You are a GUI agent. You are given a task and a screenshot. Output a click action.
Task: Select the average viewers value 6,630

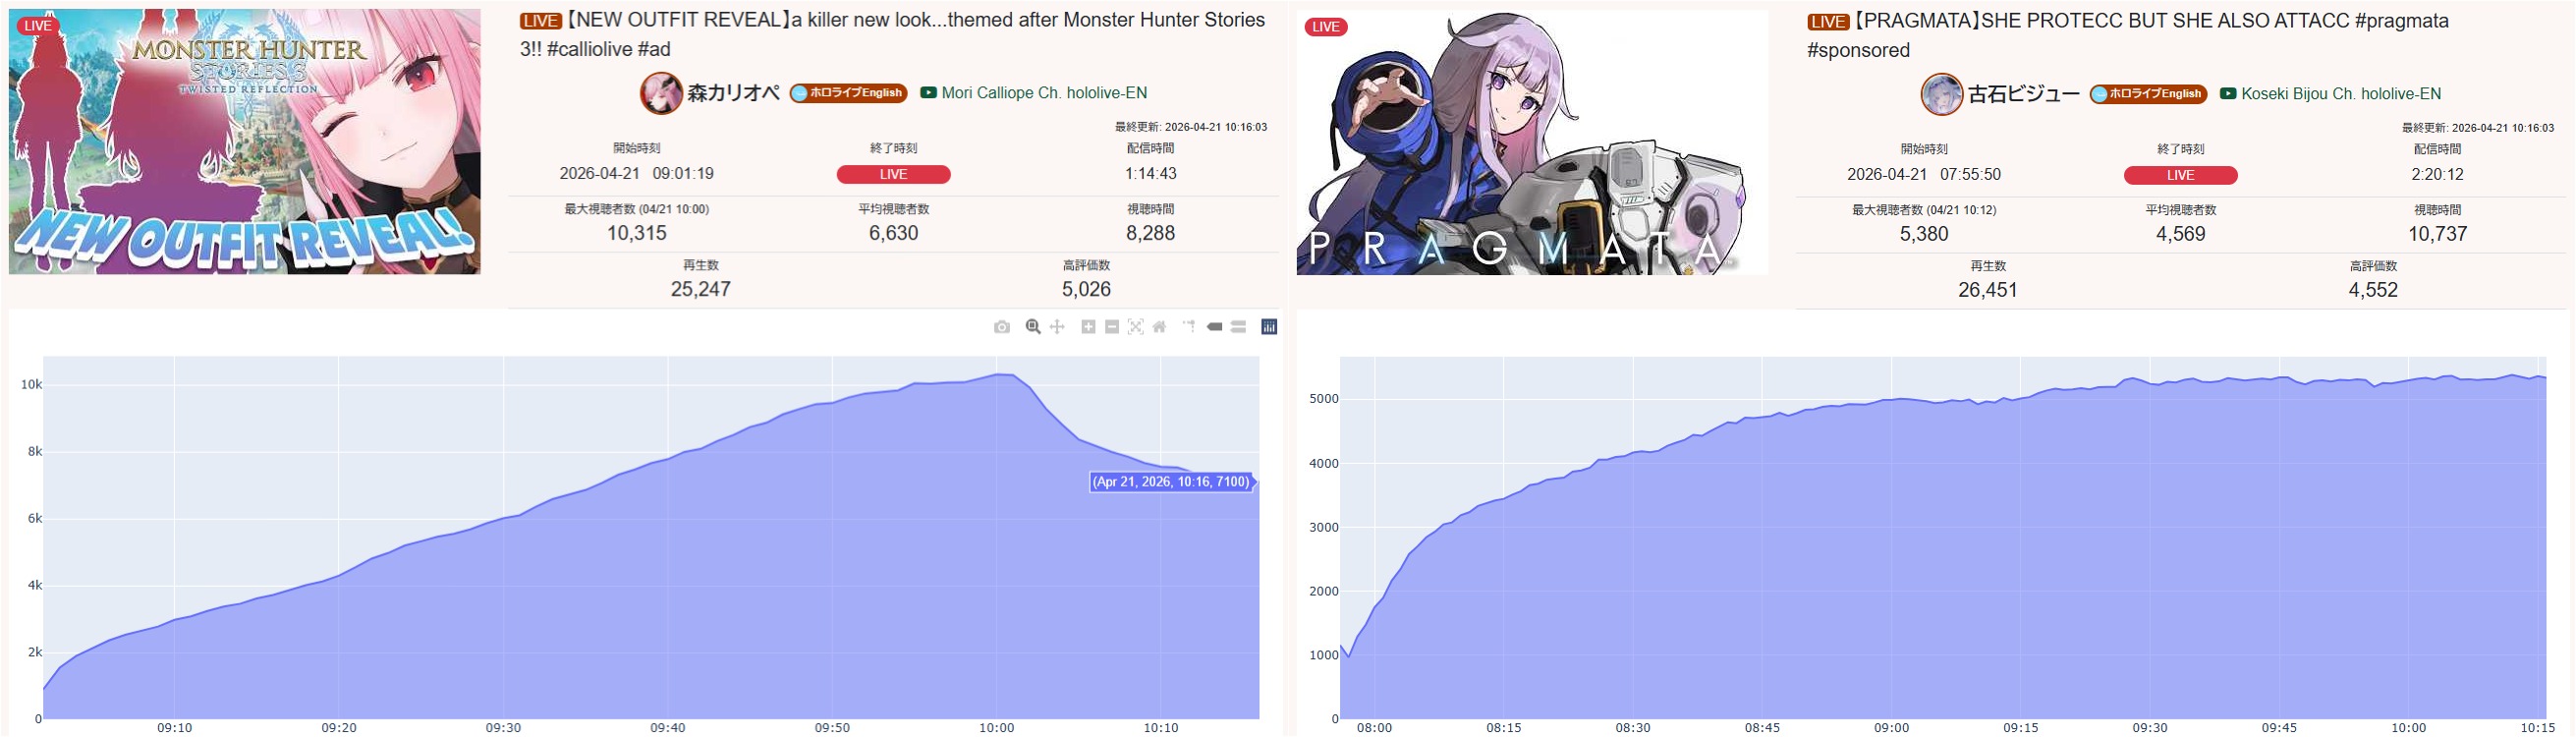click(894, 233)
